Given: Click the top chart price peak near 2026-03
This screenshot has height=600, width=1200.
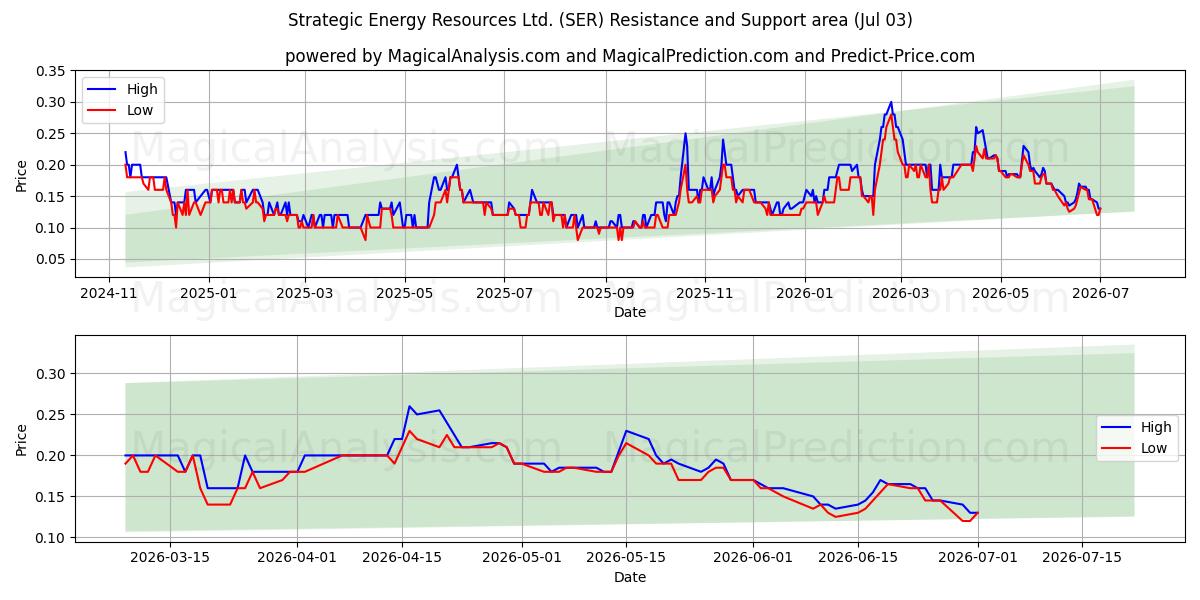Looking at the screenshot, I should pos(891,102).
